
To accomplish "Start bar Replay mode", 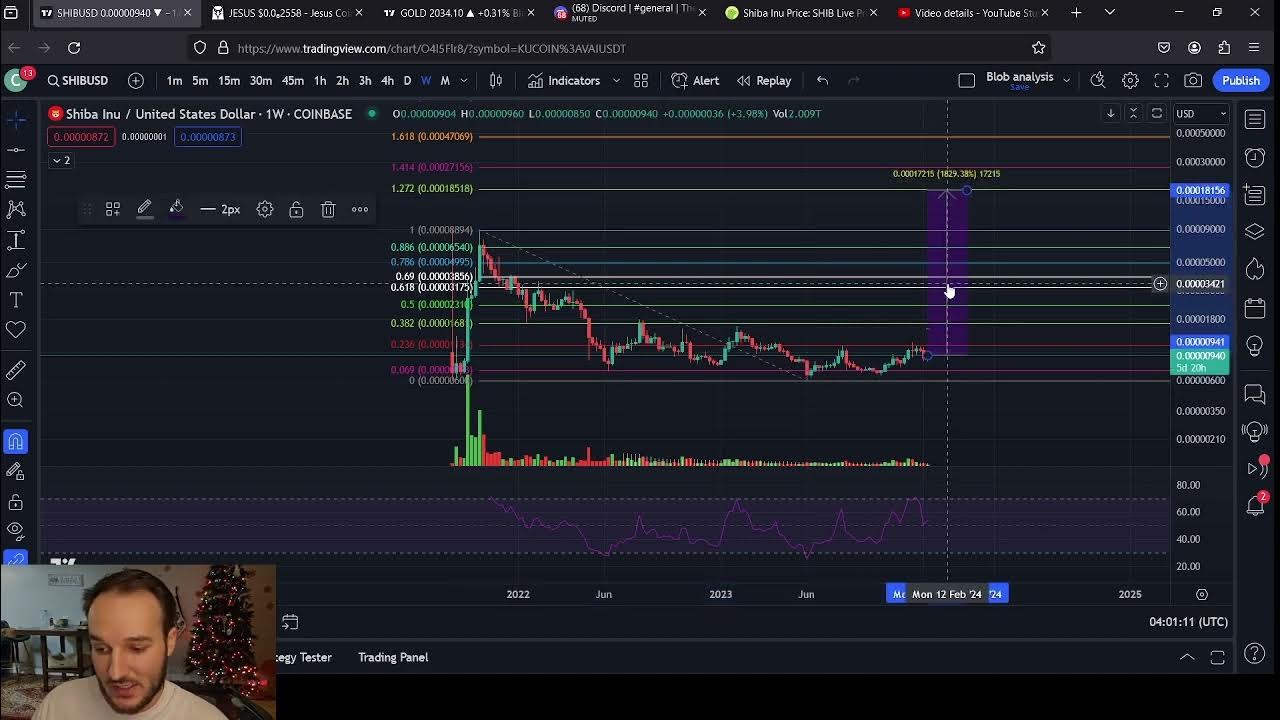I will click(x=764, y=80).
